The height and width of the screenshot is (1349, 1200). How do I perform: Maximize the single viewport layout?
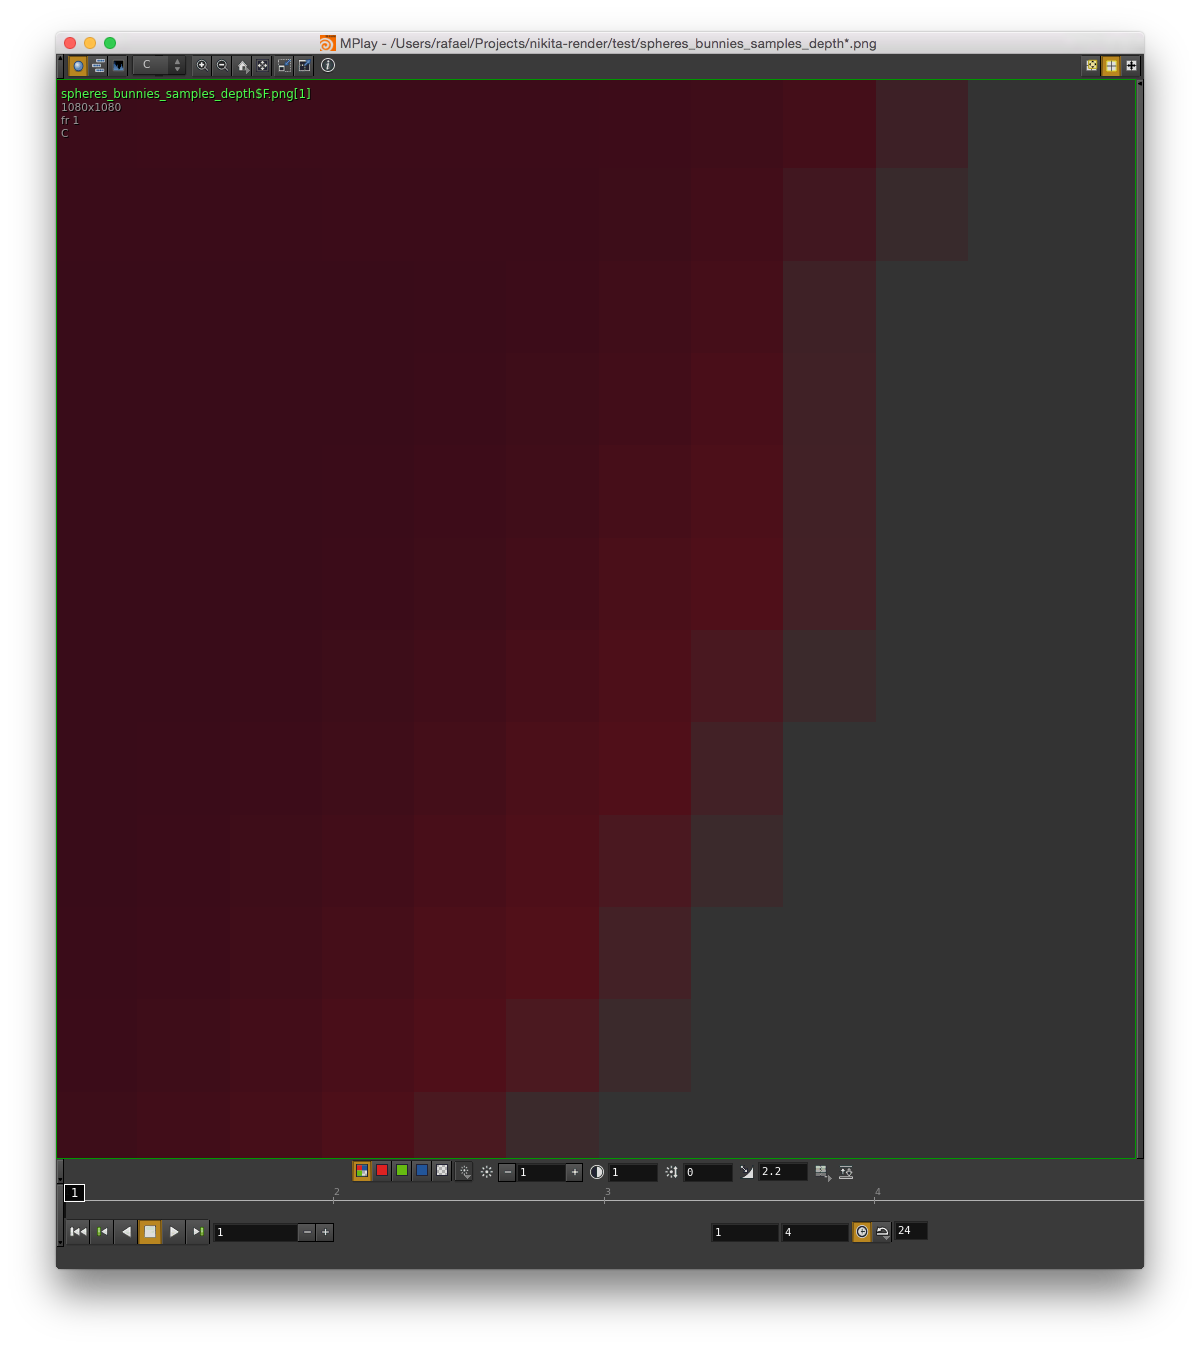click(x=1131, y=66)
